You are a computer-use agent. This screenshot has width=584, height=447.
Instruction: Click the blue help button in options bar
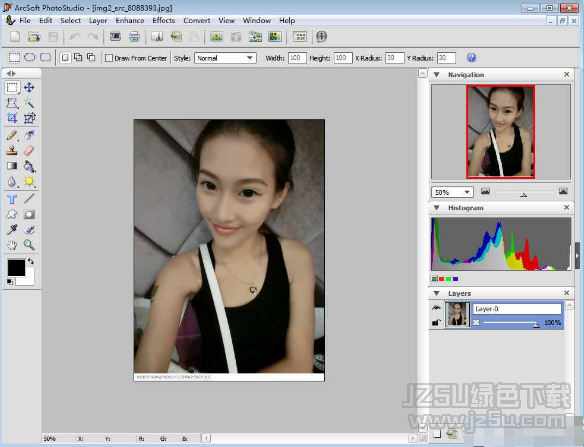471,58
